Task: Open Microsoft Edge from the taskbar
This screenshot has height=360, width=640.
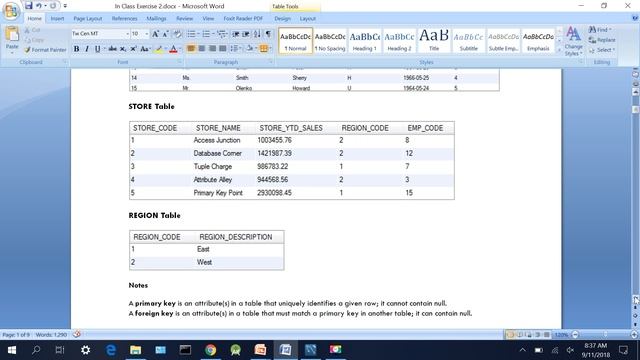Action: 111,350
